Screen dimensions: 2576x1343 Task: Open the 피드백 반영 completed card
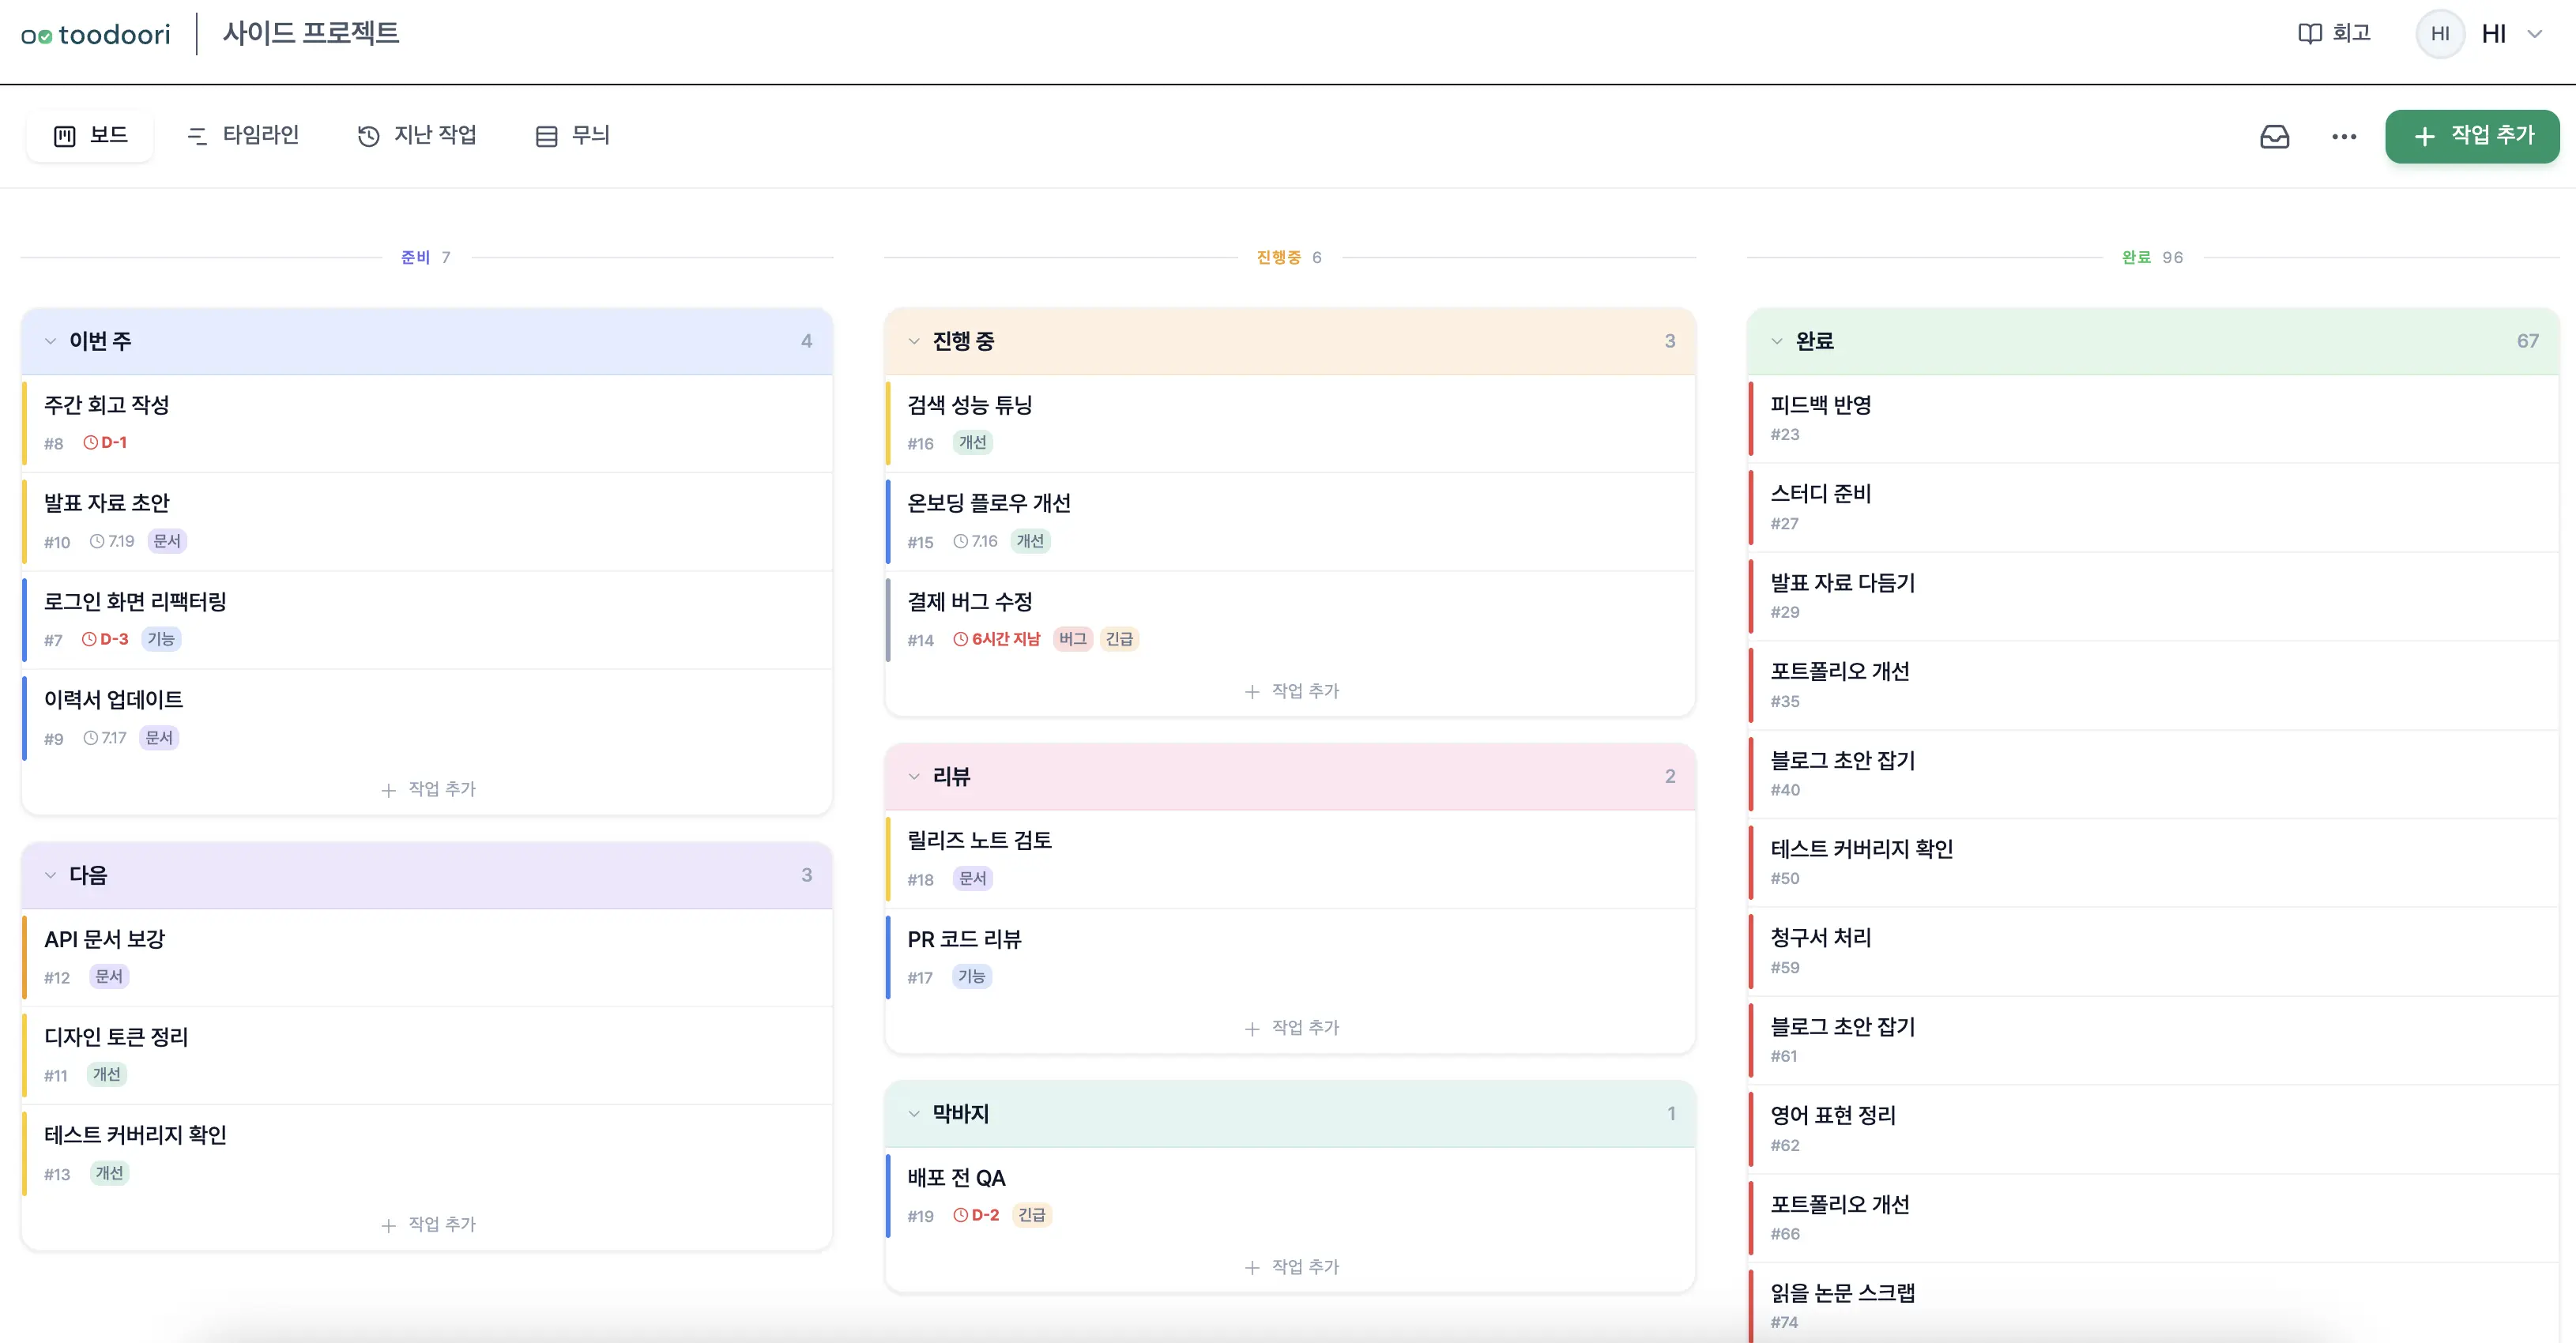[2154, 418]
